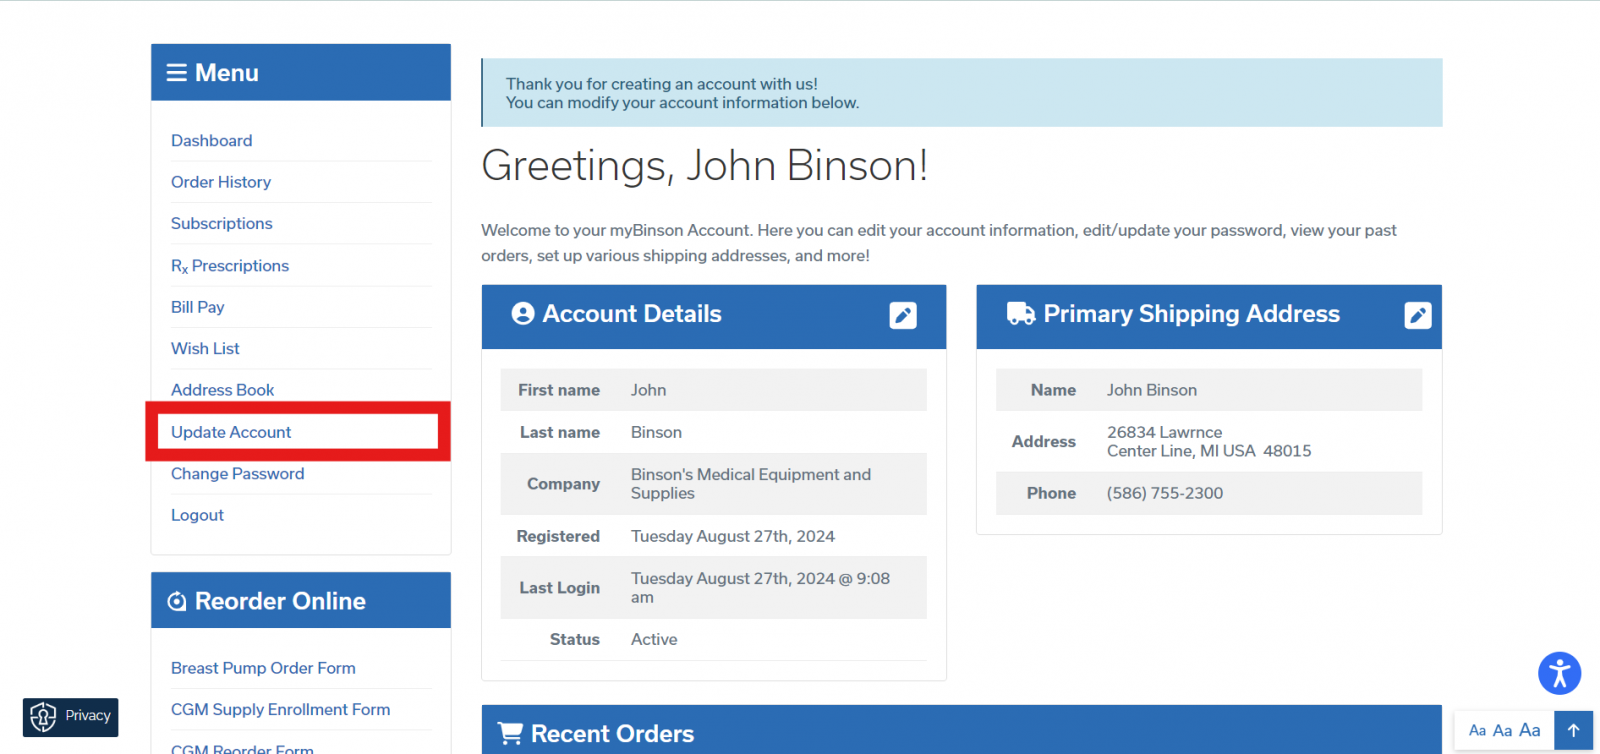
Task: Click the account user icon
Action: point(523,314)
